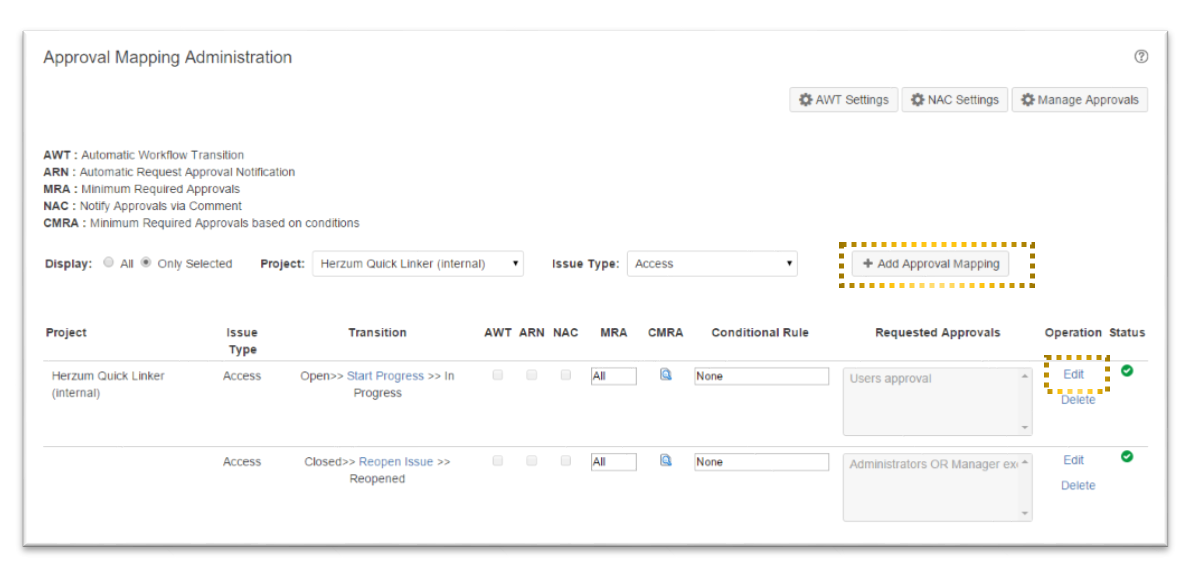Click green status check for Reopen Issue row
1181x570 pixels.
coord(1127,457)
